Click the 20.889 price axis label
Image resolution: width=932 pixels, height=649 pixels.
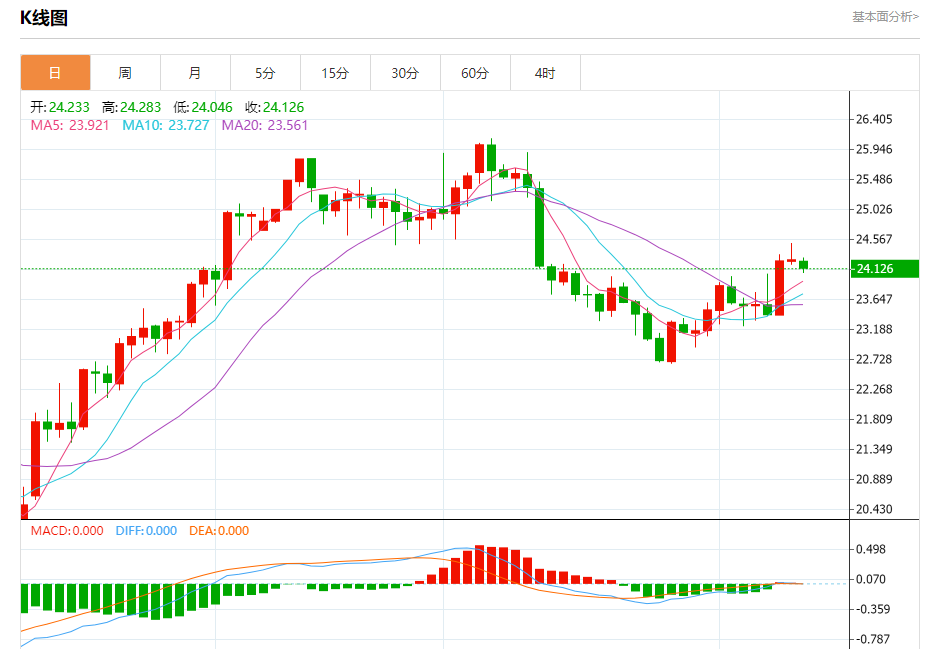tap(874, 479)
